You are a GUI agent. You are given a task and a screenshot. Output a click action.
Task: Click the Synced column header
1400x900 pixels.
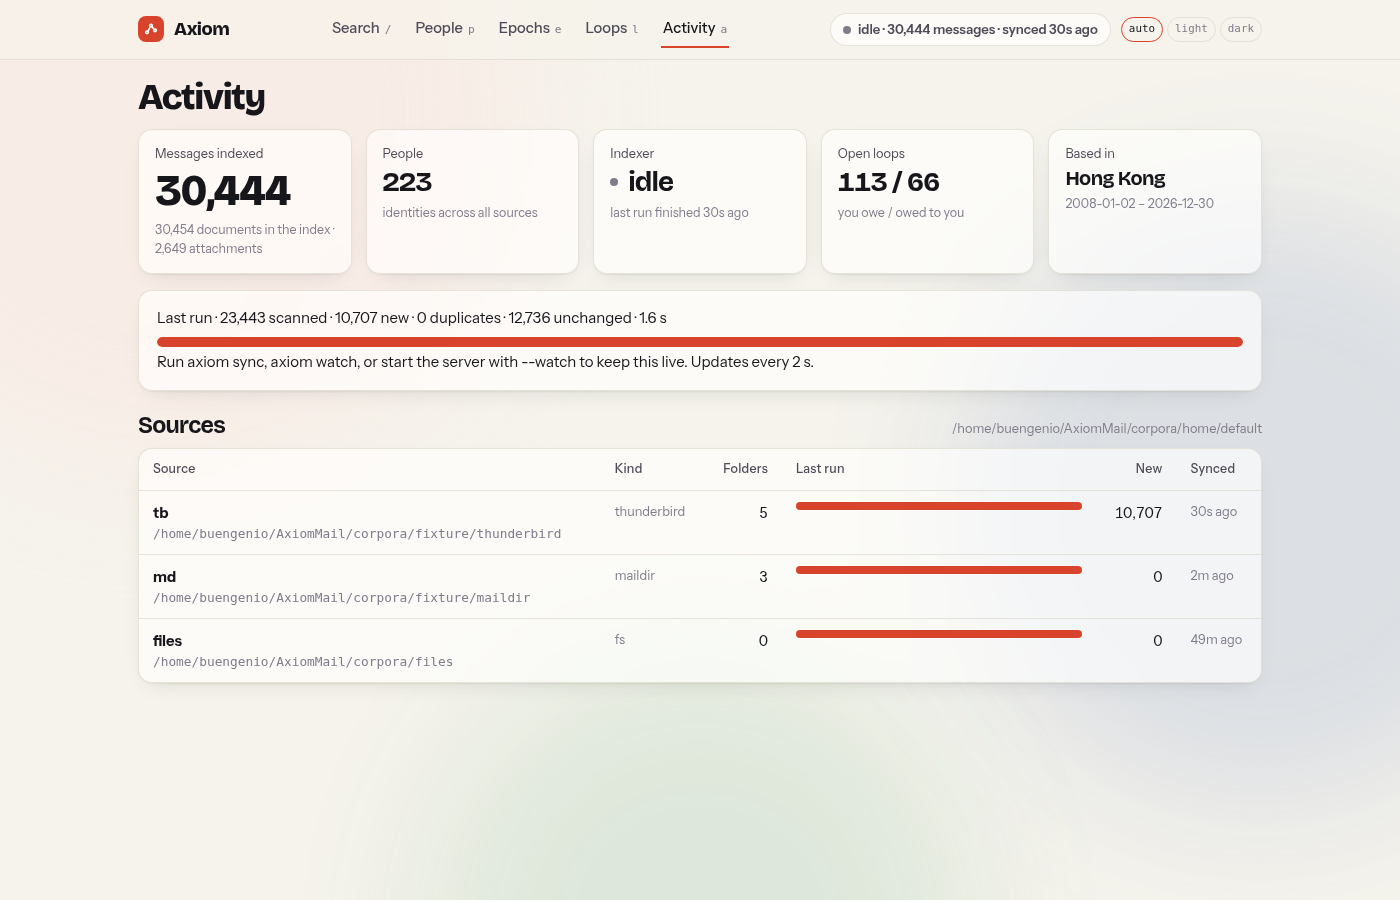pos(1212,468)
